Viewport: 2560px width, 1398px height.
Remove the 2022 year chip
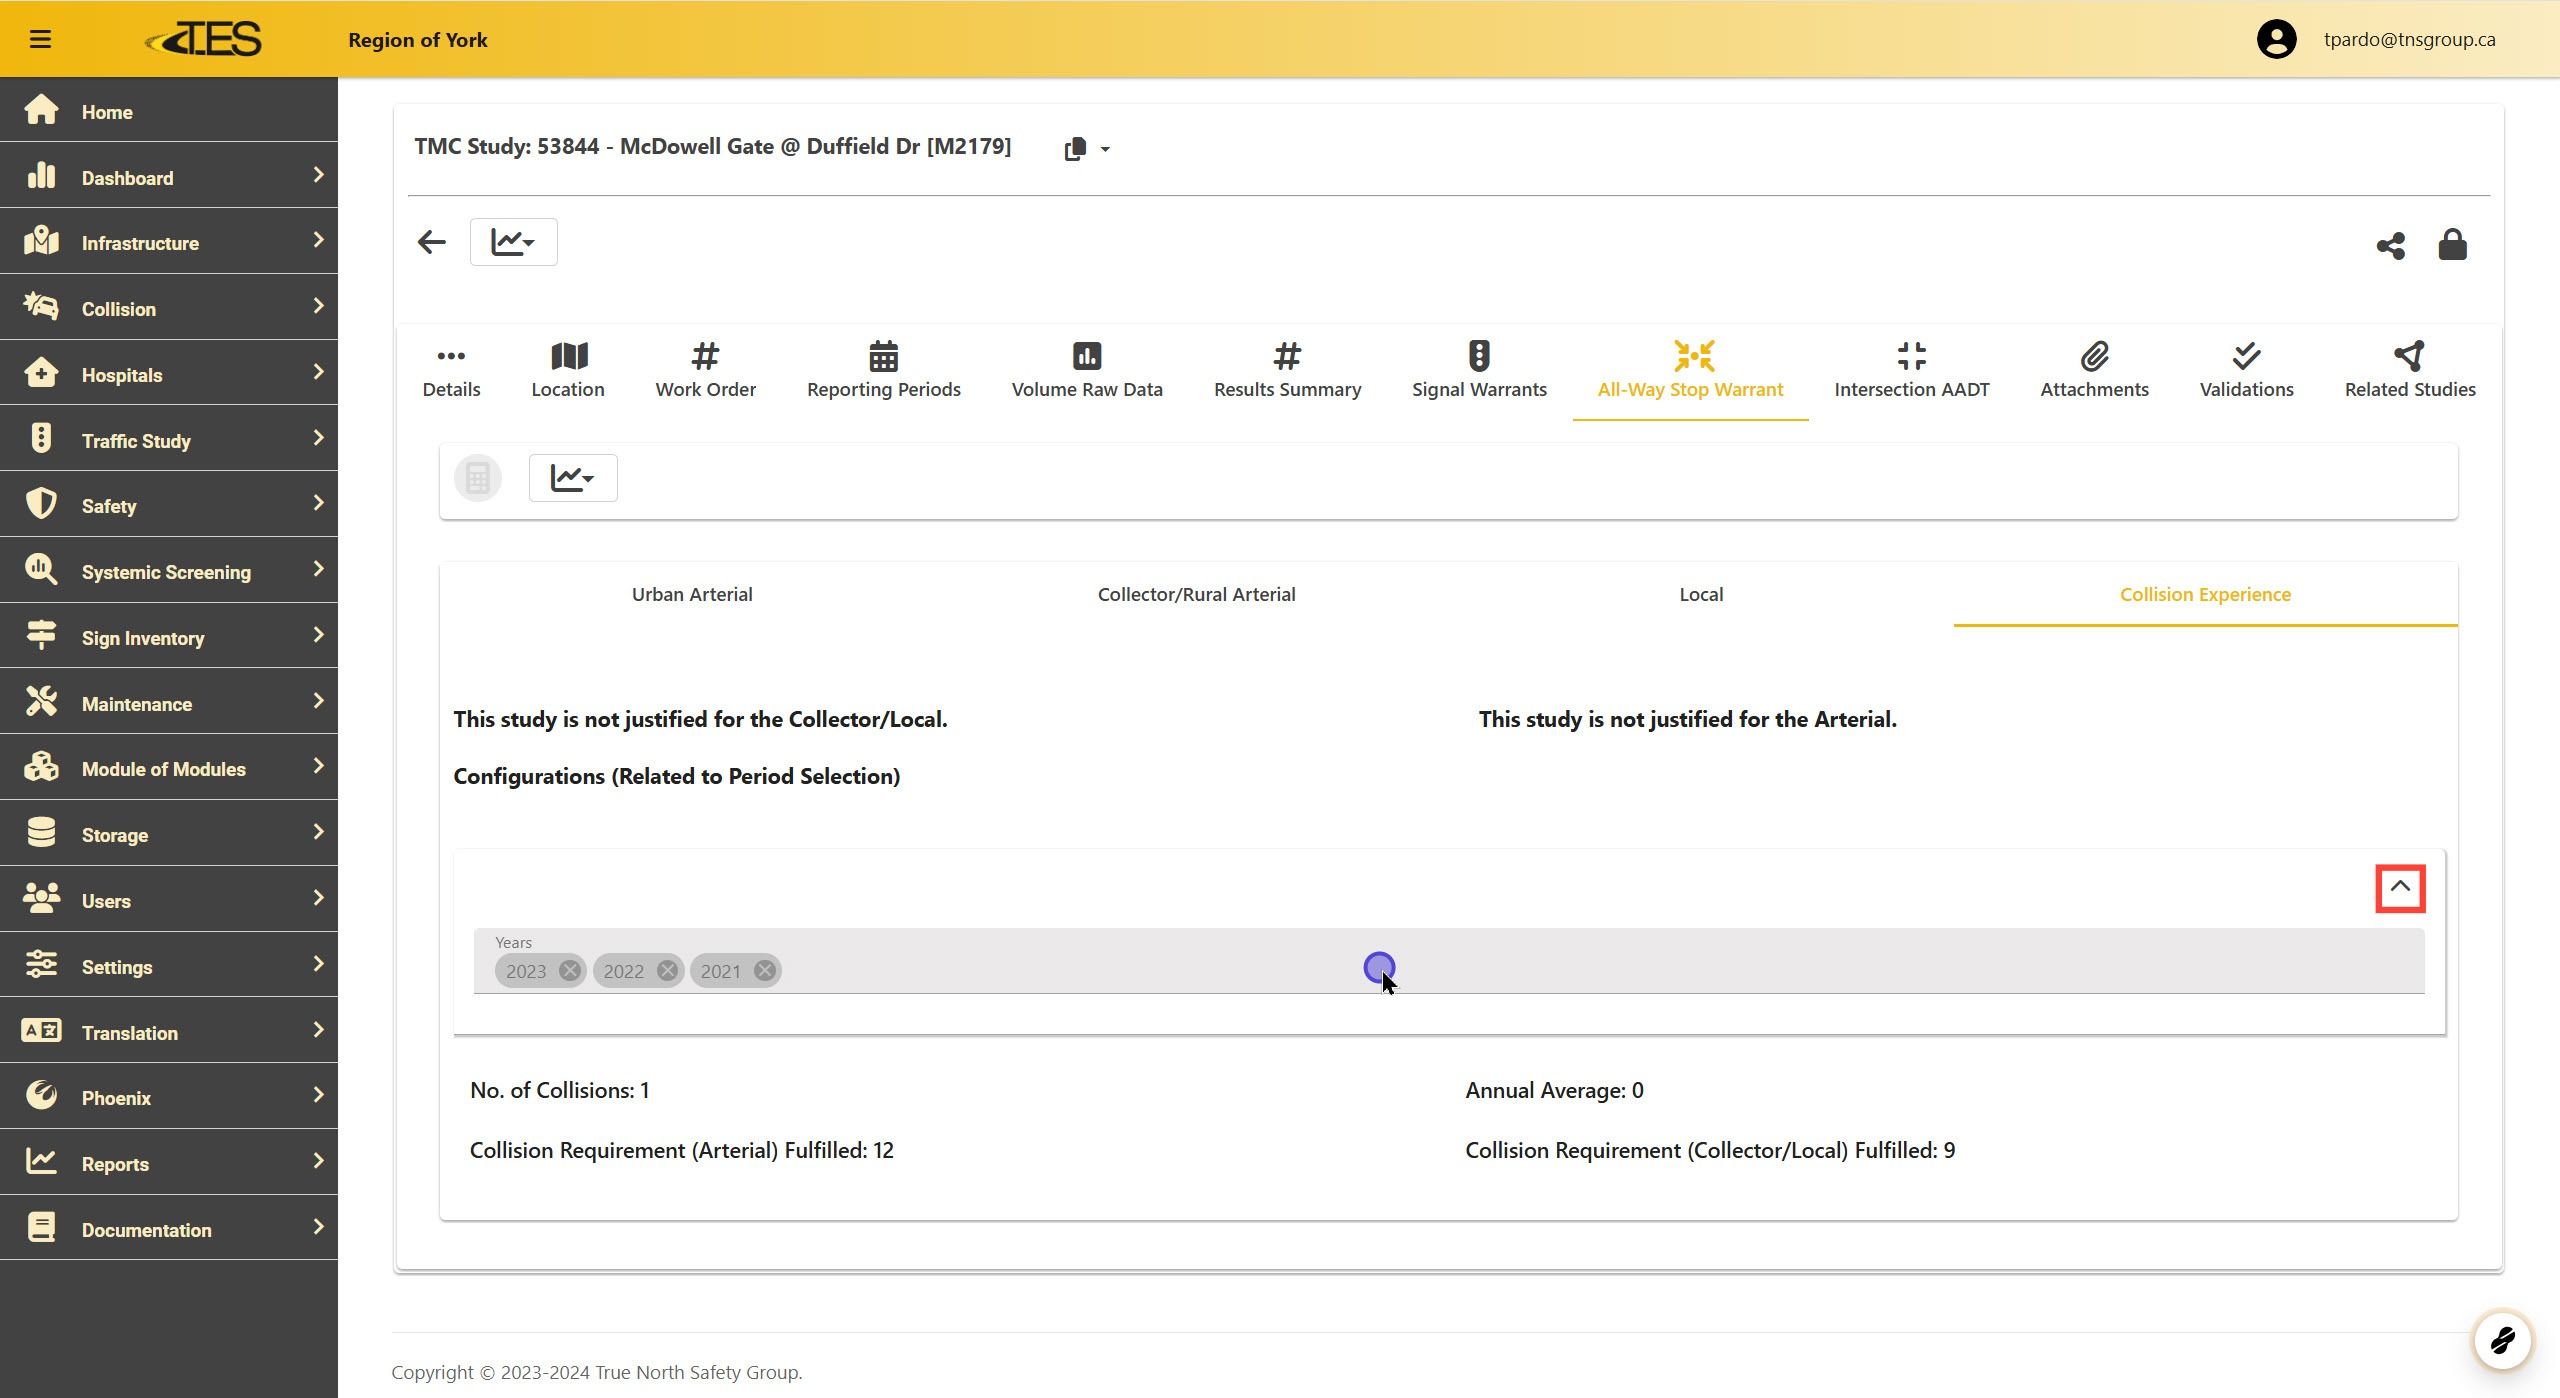[x=667, y=971]
